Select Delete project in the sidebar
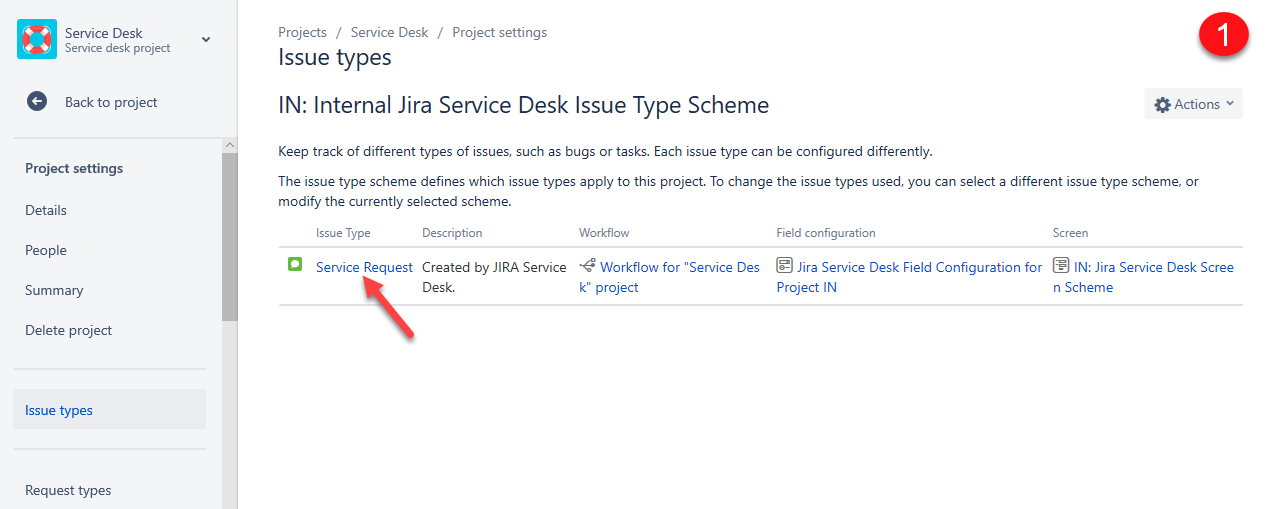 click(x=69, y=330)
